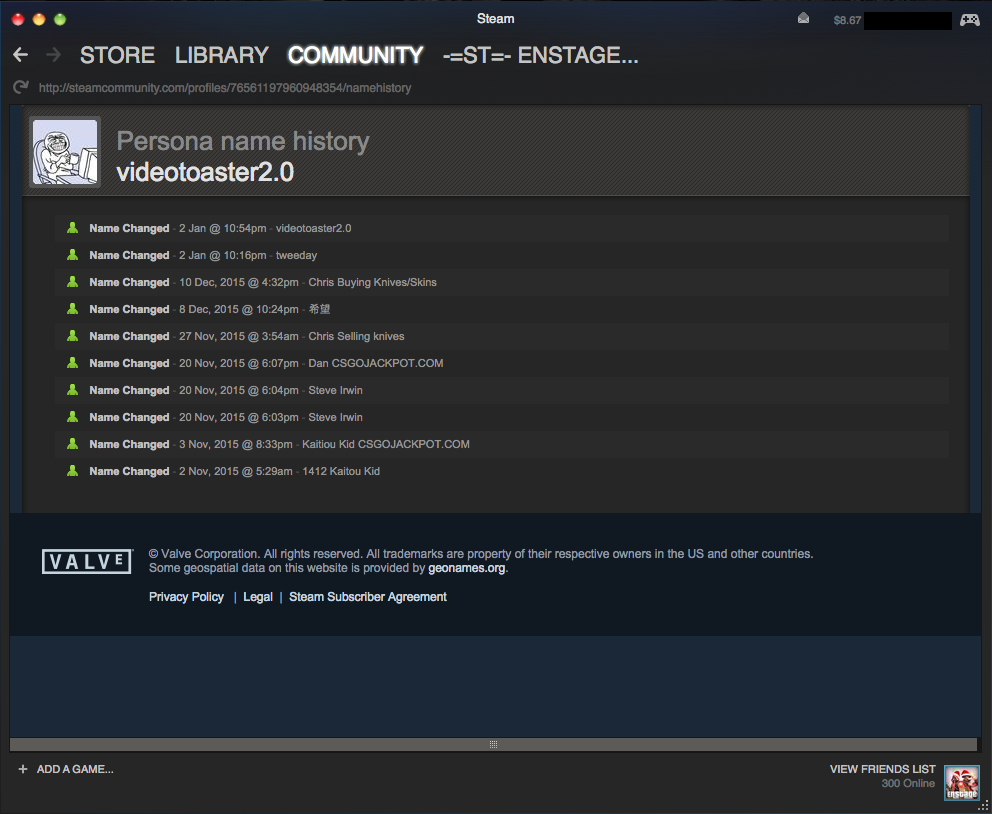
Task: Click the Legal footer link
Action: 257,597
